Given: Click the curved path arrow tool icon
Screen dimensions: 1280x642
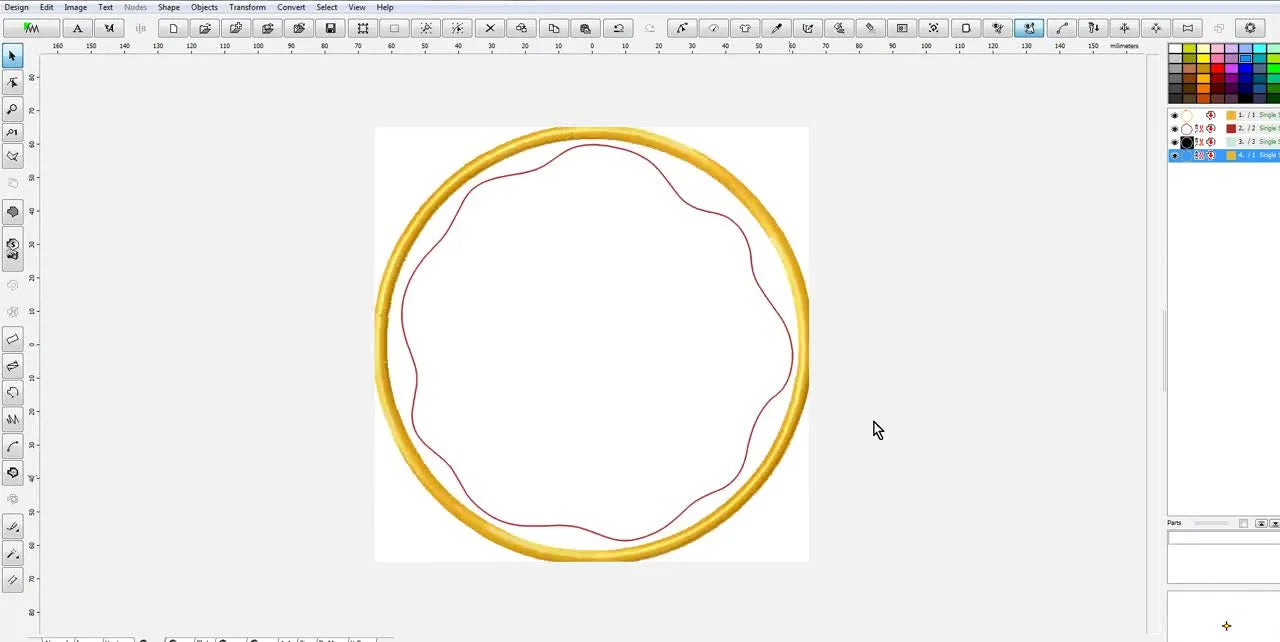Looking at the screenshot, I should (x=682, y=28).
